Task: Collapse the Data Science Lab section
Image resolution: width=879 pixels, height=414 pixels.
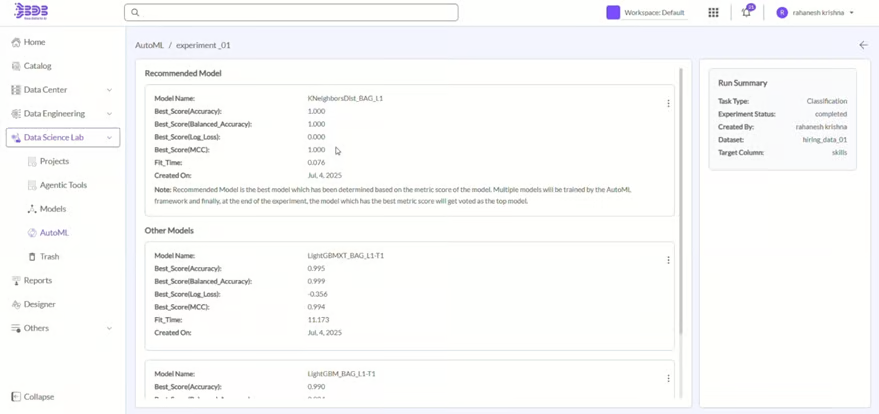Action: point(109,138)
